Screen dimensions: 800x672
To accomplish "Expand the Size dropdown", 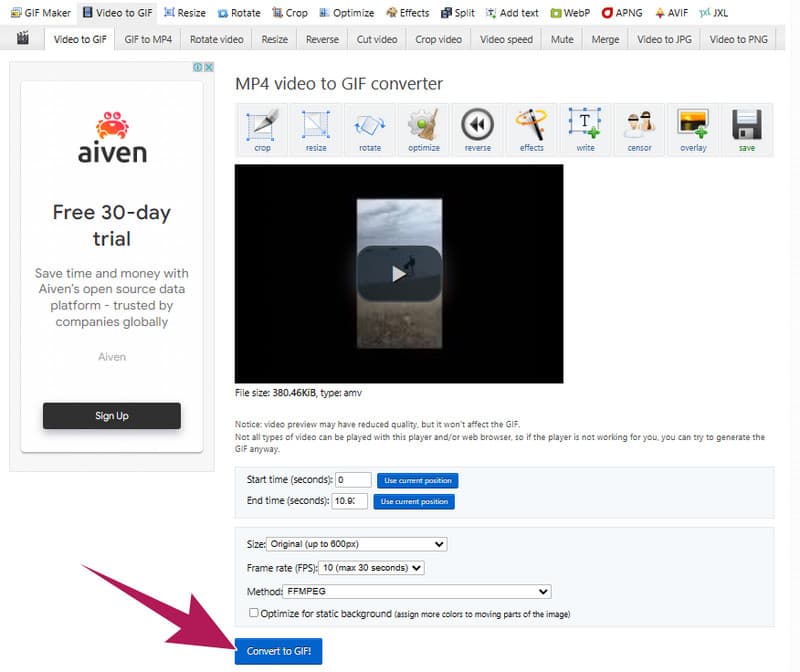I will (357, 544).
